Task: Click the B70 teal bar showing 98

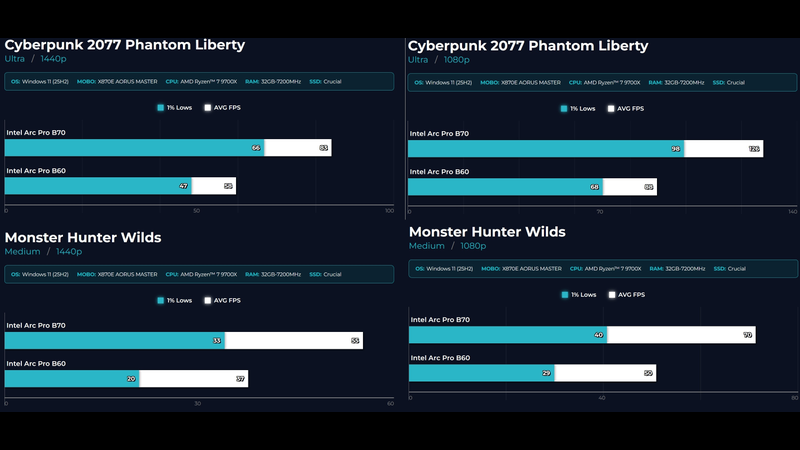Action: pos(545,149)
